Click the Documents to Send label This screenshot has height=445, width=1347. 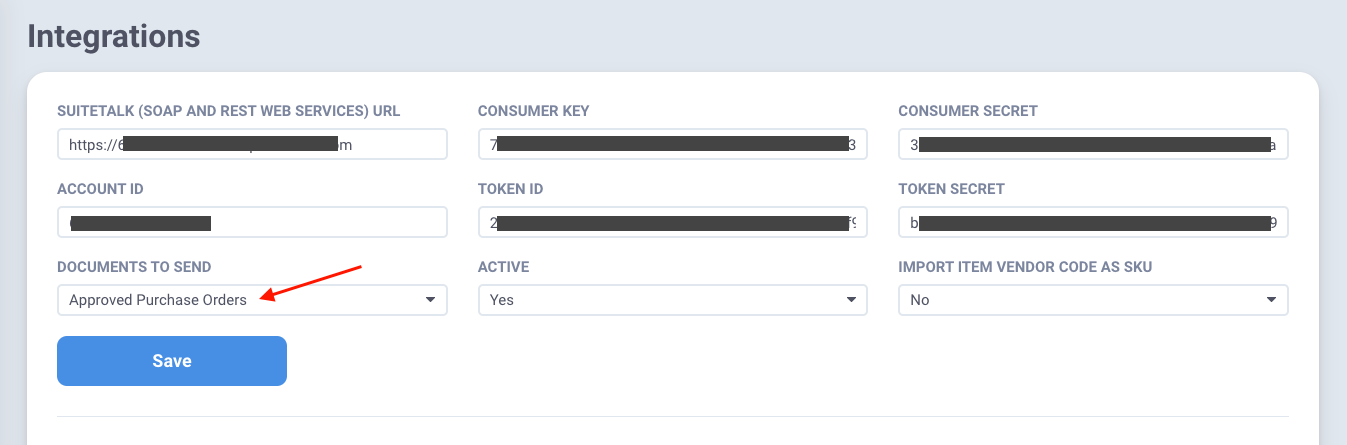point(134,267)
